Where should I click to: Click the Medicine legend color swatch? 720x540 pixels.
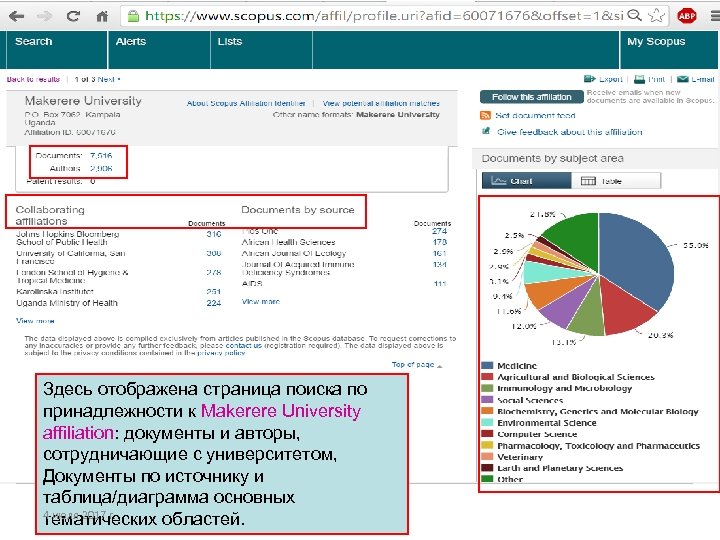(x=487, y=366)
